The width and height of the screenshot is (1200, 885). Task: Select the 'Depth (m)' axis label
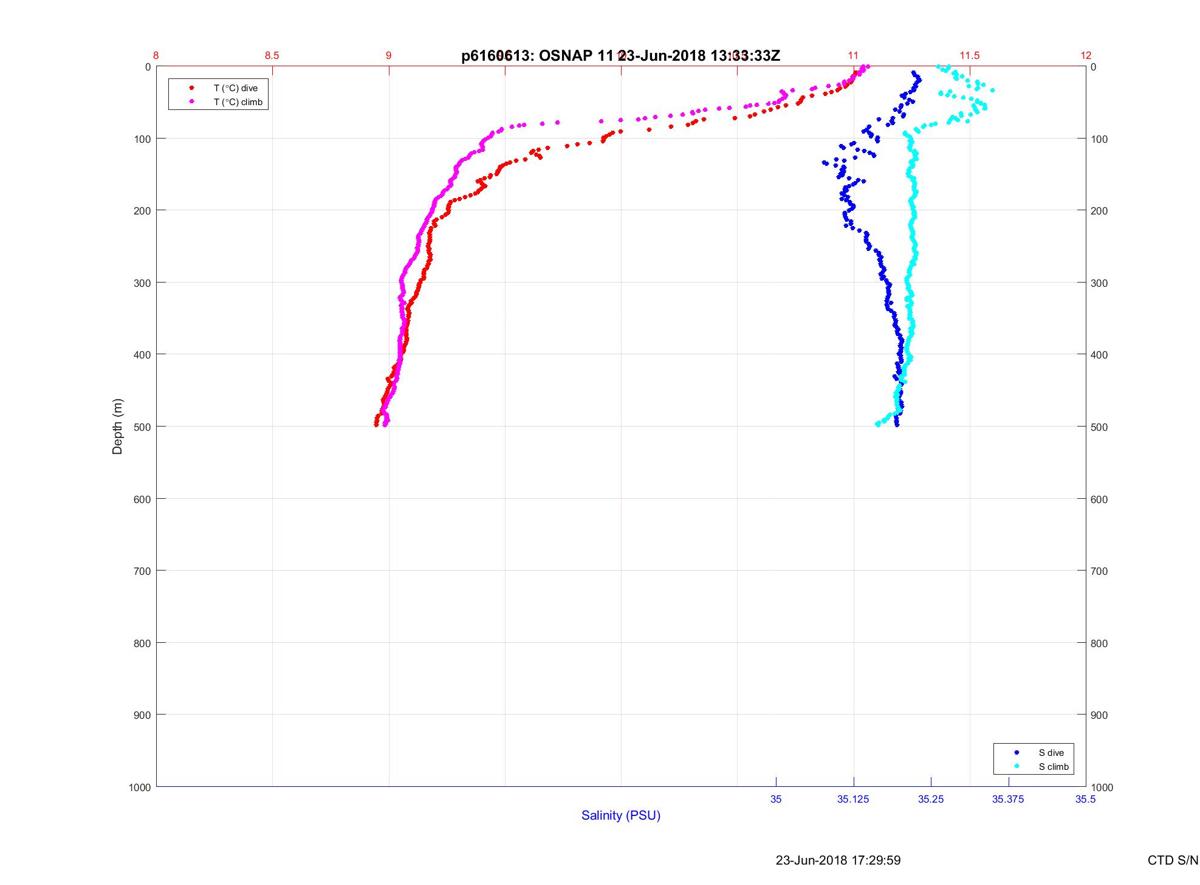(x=117, y=427)
